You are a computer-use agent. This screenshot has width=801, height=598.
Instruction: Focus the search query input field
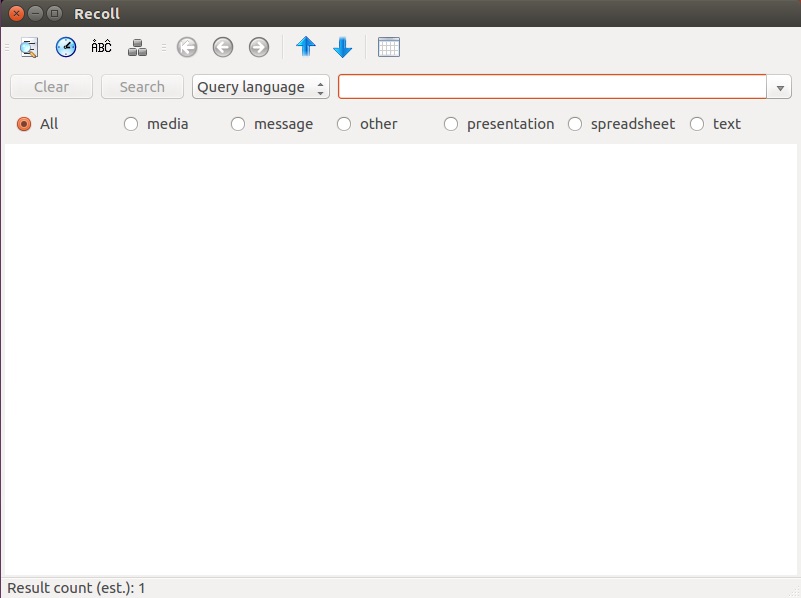552,87
